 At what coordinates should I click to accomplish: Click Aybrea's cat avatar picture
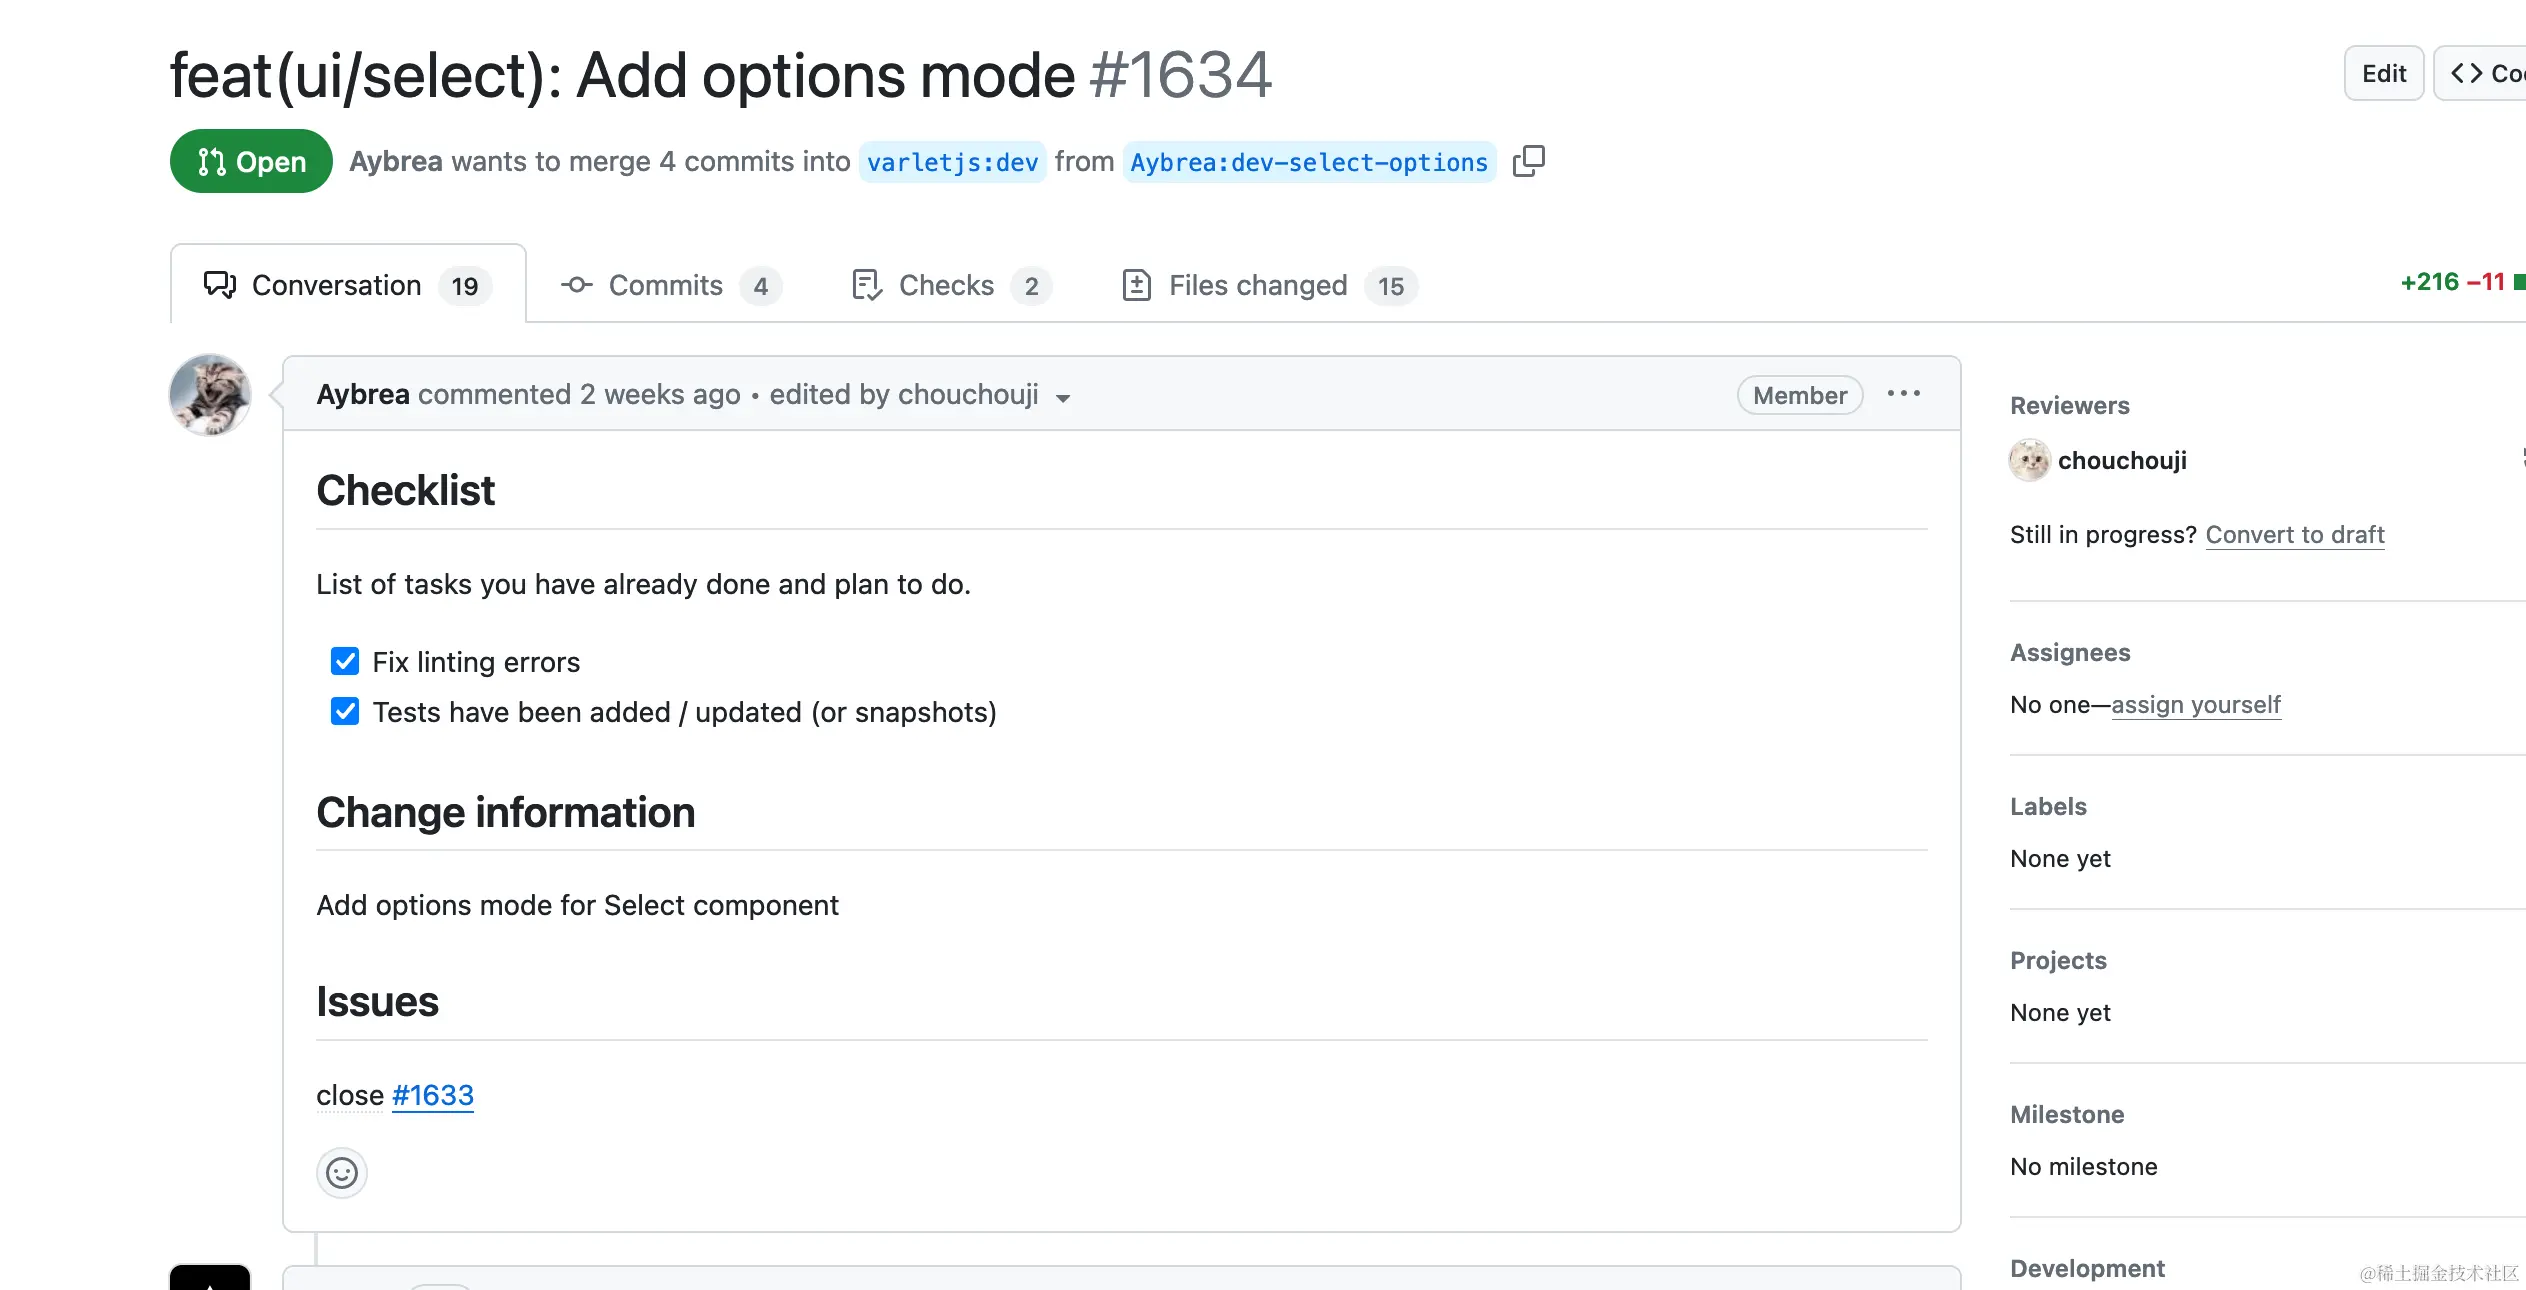tap(210, 395)
